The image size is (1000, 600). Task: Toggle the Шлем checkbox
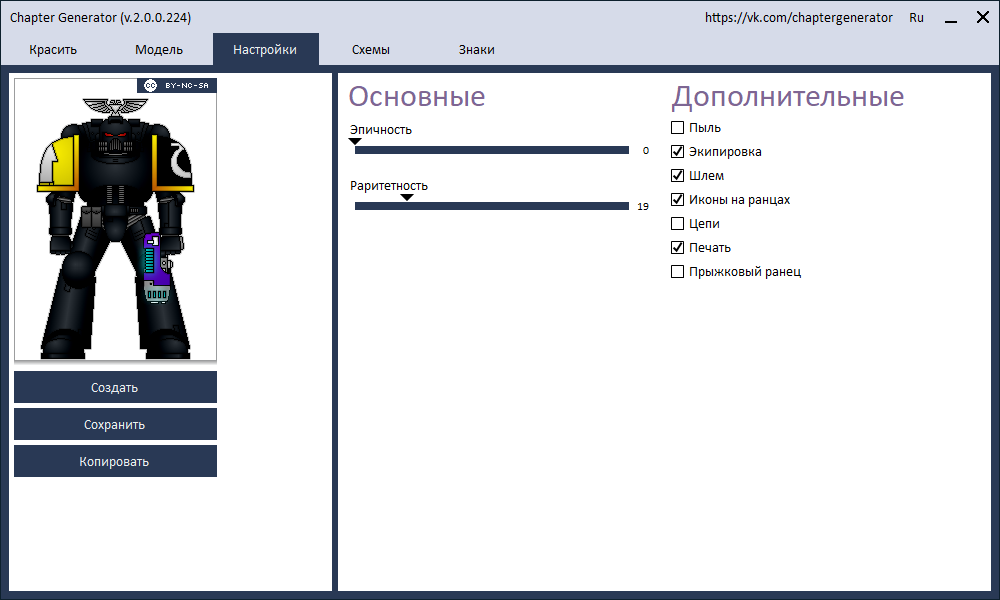click(677, 175)
